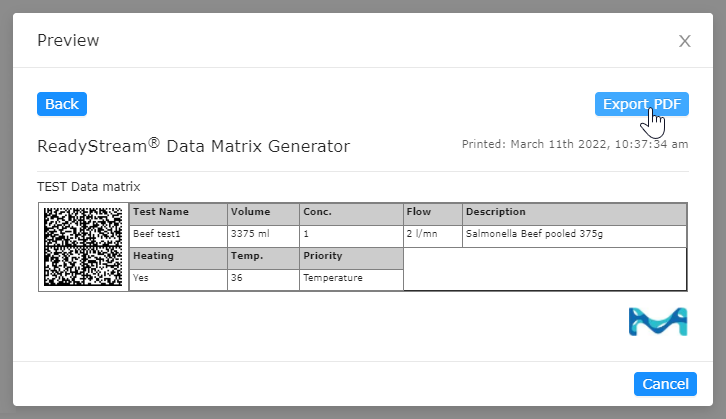Image resolution: width=726 pixels, height=419 pixels.
Task: Click the Back button
Action: [62, 104]
